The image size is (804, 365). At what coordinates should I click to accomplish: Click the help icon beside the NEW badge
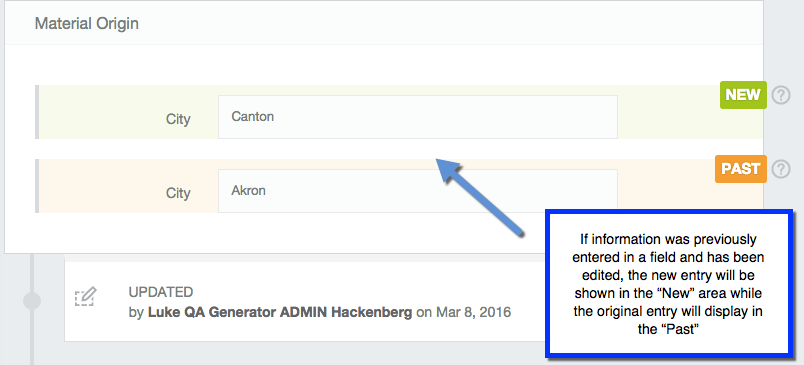[x=781, y=95]
